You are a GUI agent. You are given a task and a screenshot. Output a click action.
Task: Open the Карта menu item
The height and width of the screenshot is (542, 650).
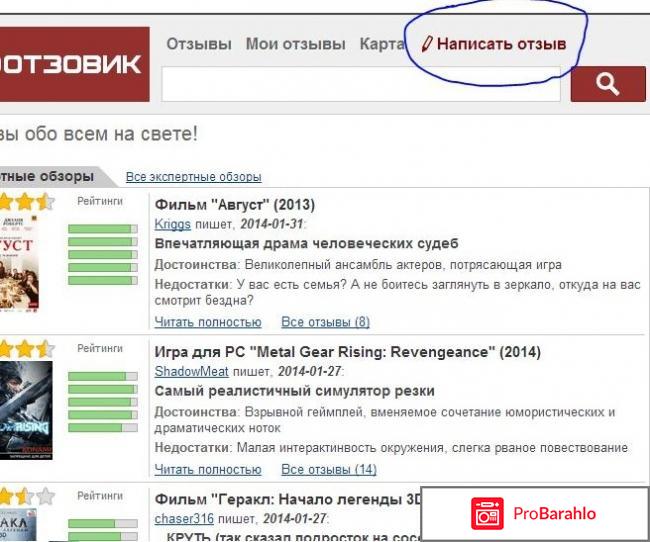tap(381, 44)
